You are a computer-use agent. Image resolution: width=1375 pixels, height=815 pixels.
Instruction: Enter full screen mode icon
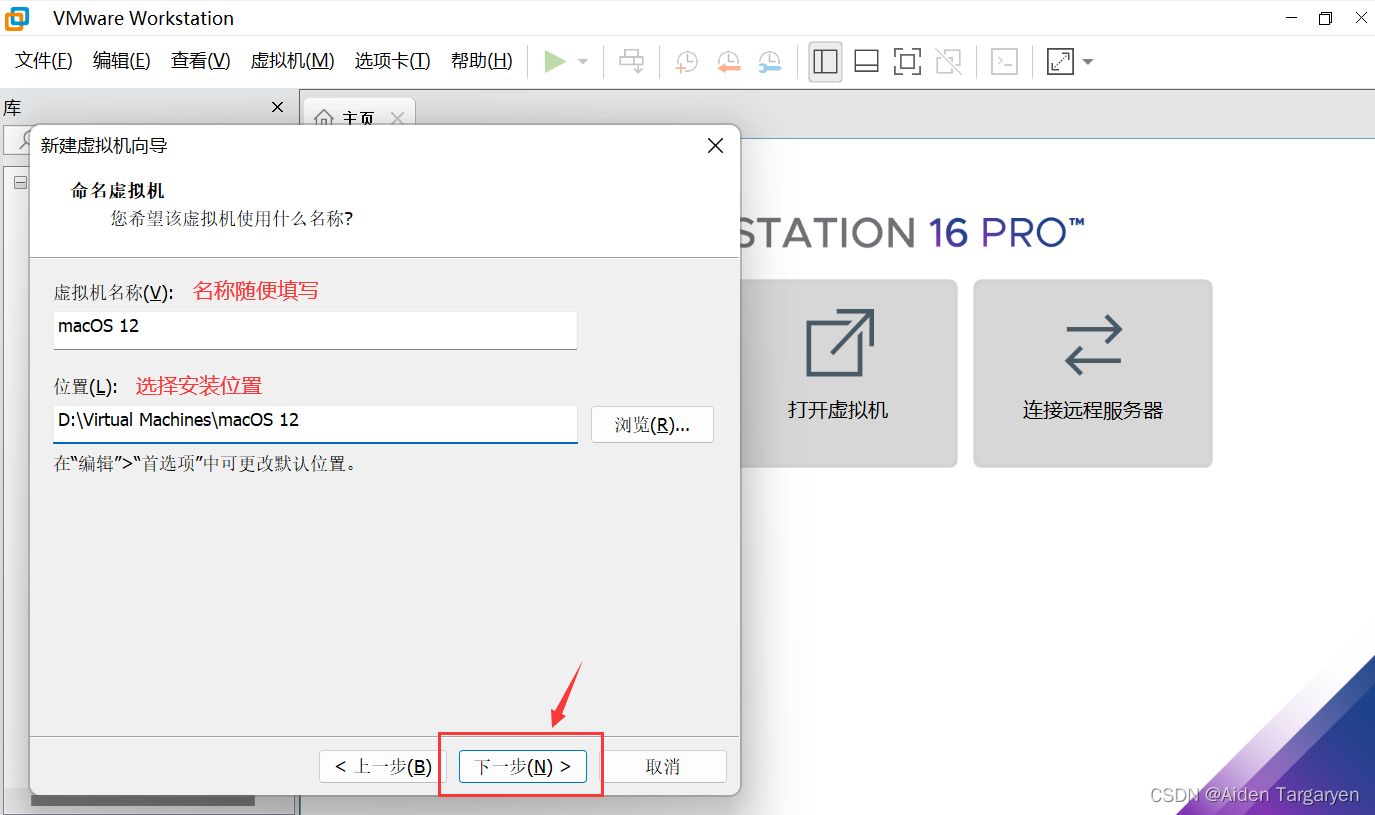(x=907, y=62)
